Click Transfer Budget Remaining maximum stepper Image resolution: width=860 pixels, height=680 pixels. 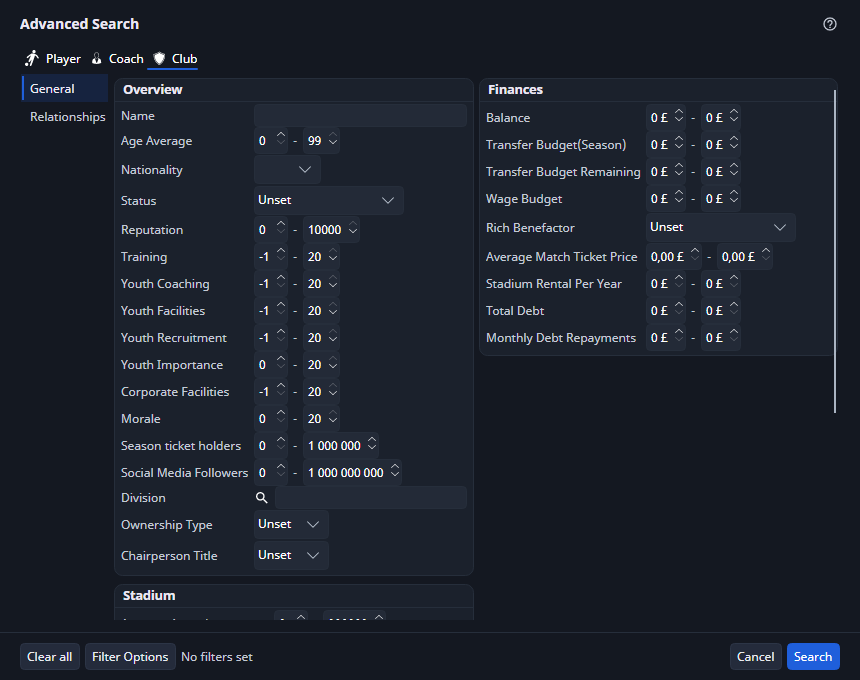click(721, 172)
